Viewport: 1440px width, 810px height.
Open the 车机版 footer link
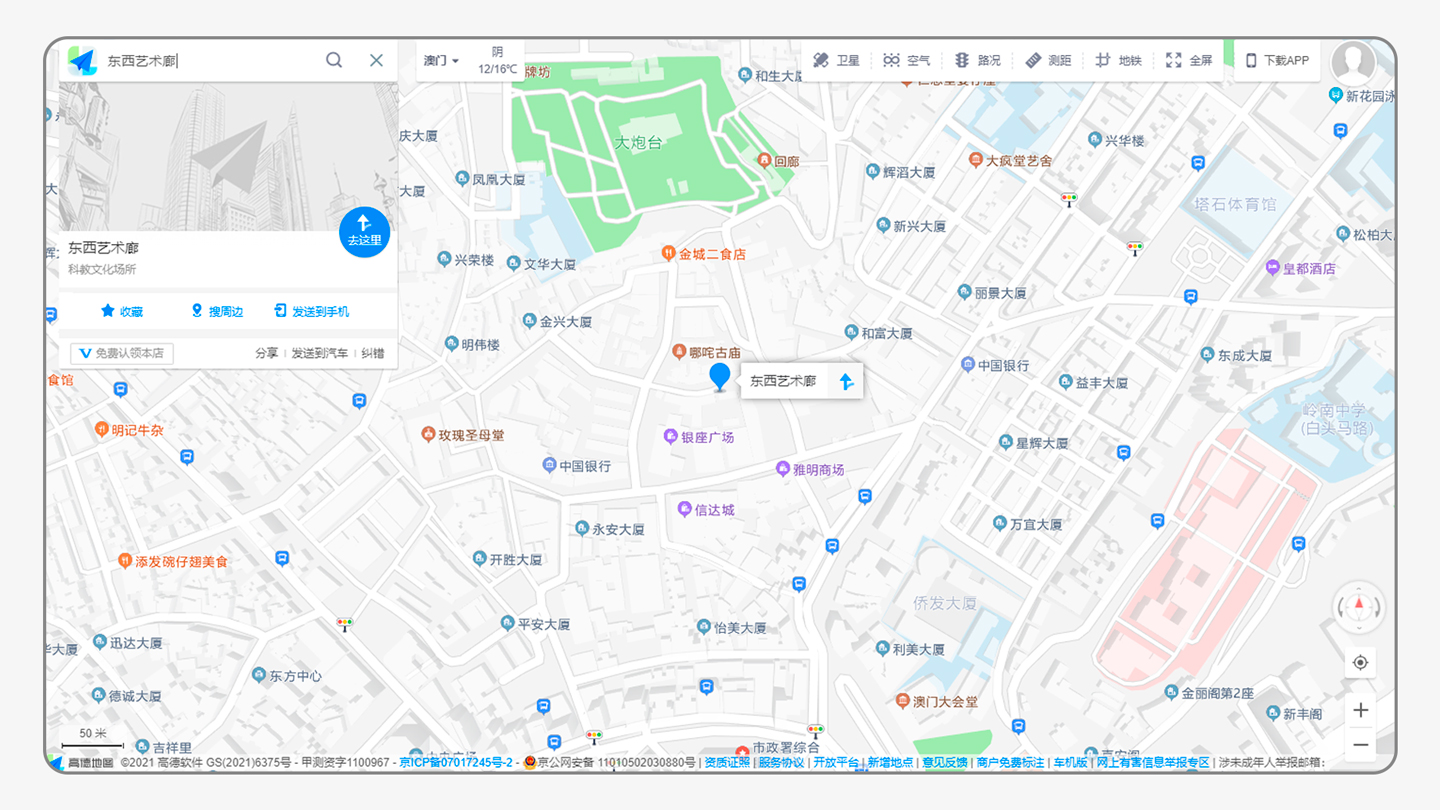1070,762
